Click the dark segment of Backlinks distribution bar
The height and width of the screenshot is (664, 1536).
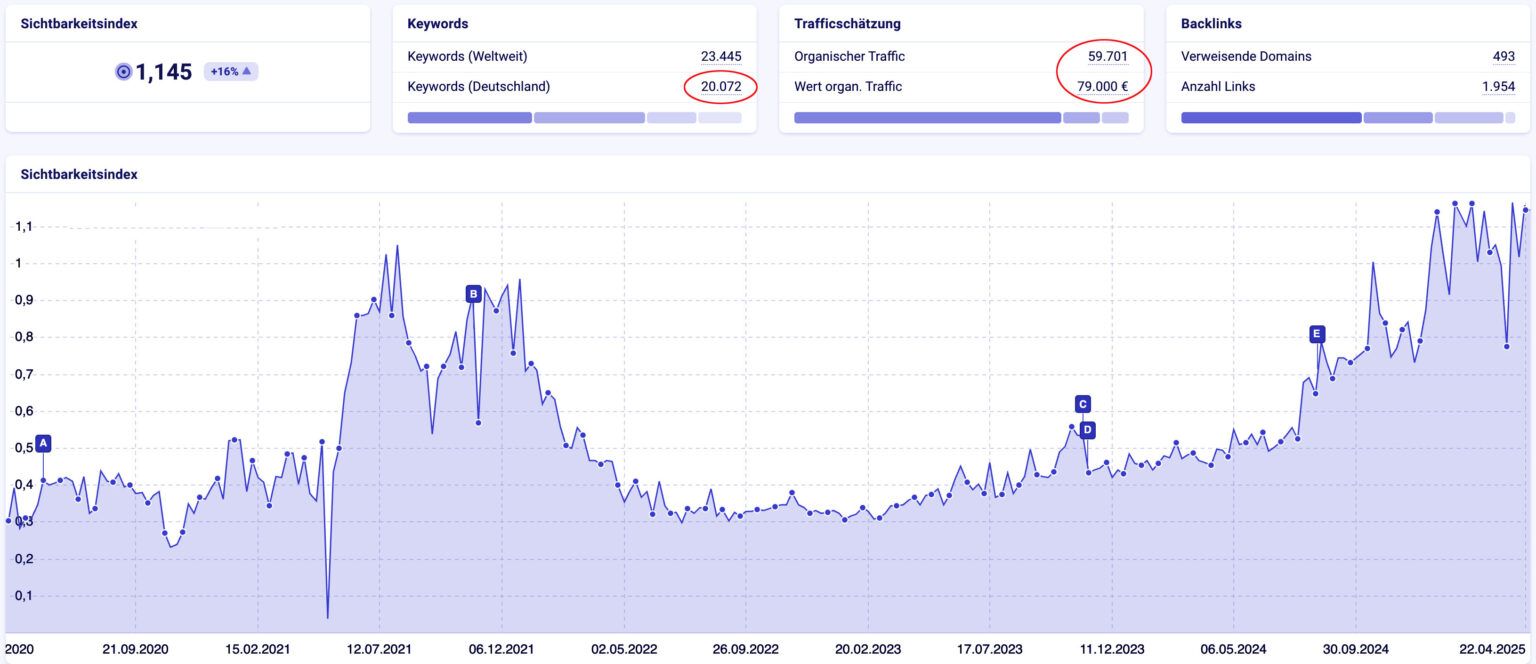point(1271,118)
